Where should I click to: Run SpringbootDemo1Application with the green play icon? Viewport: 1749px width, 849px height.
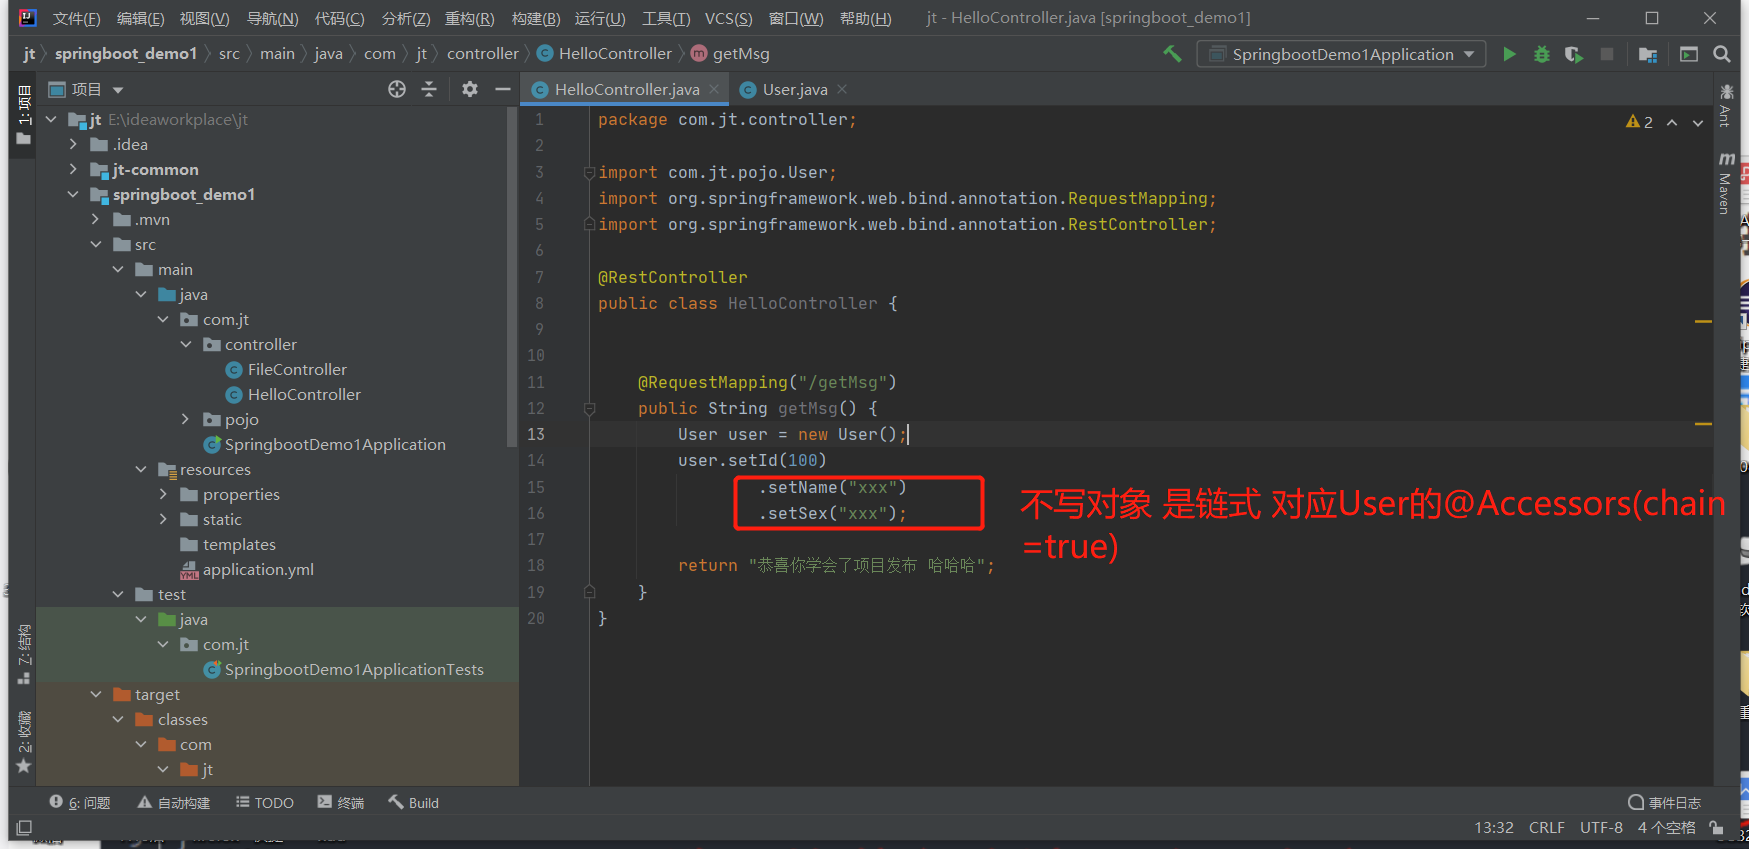pos(1509,54)
